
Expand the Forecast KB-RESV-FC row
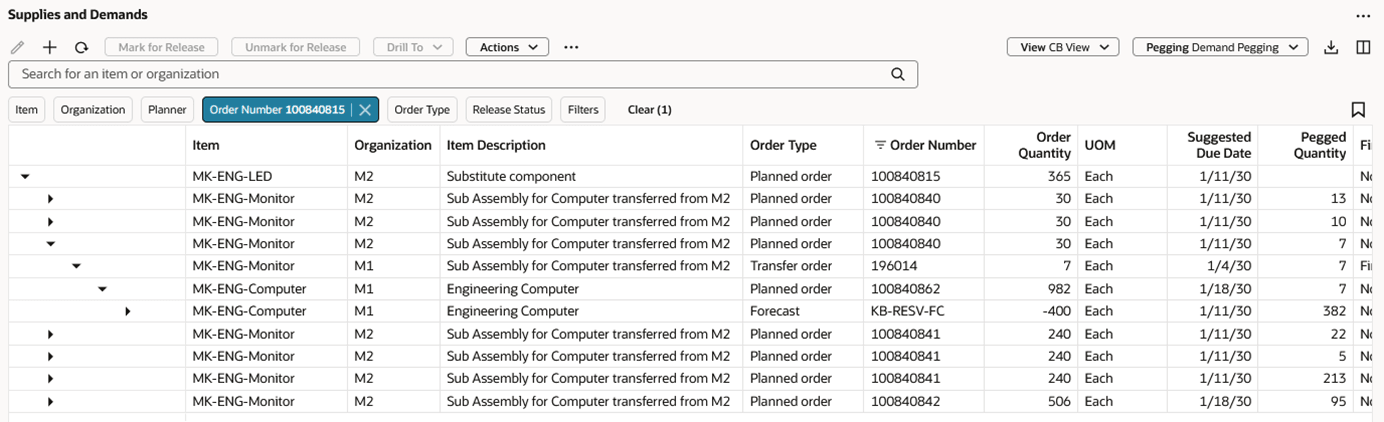click(128, 312)
